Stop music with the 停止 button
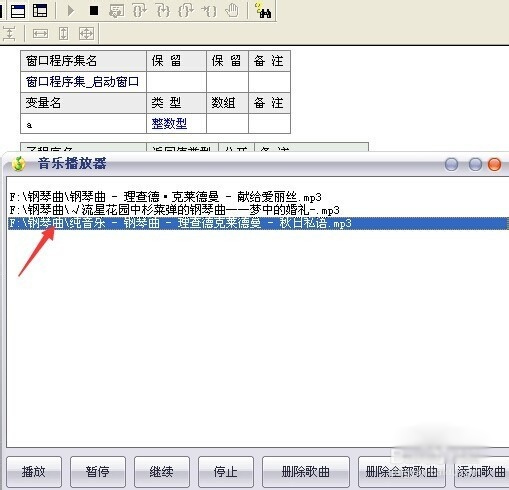 226,472
